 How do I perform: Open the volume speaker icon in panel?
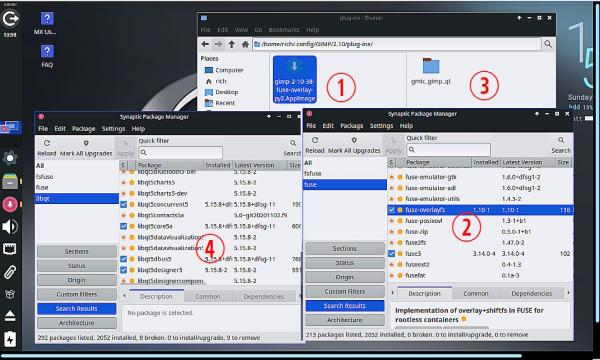pos(10,226)
